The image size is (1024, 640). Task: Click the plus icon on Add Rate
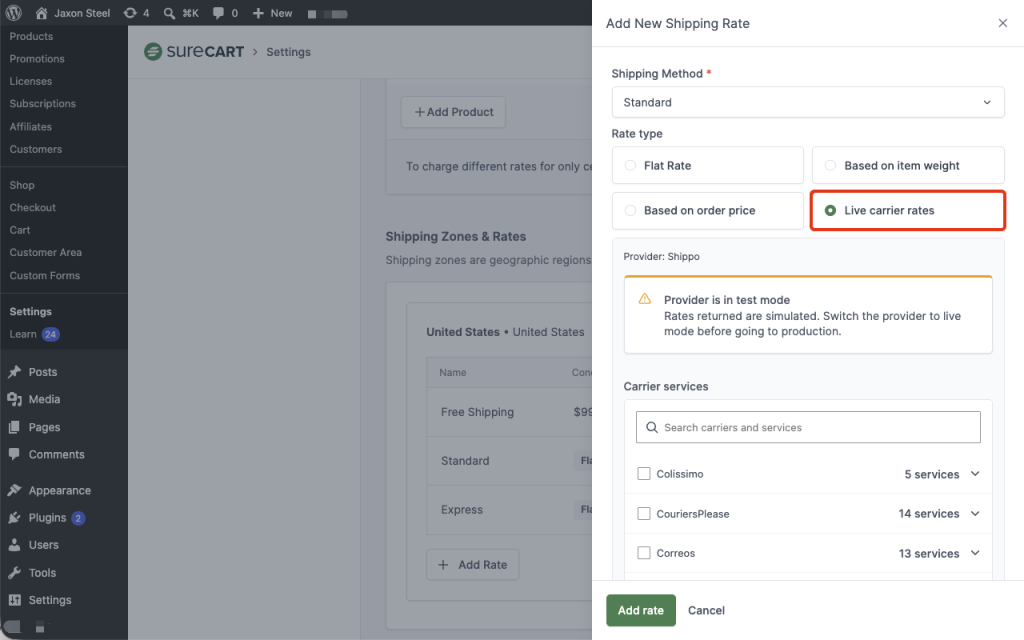point(443,565)
